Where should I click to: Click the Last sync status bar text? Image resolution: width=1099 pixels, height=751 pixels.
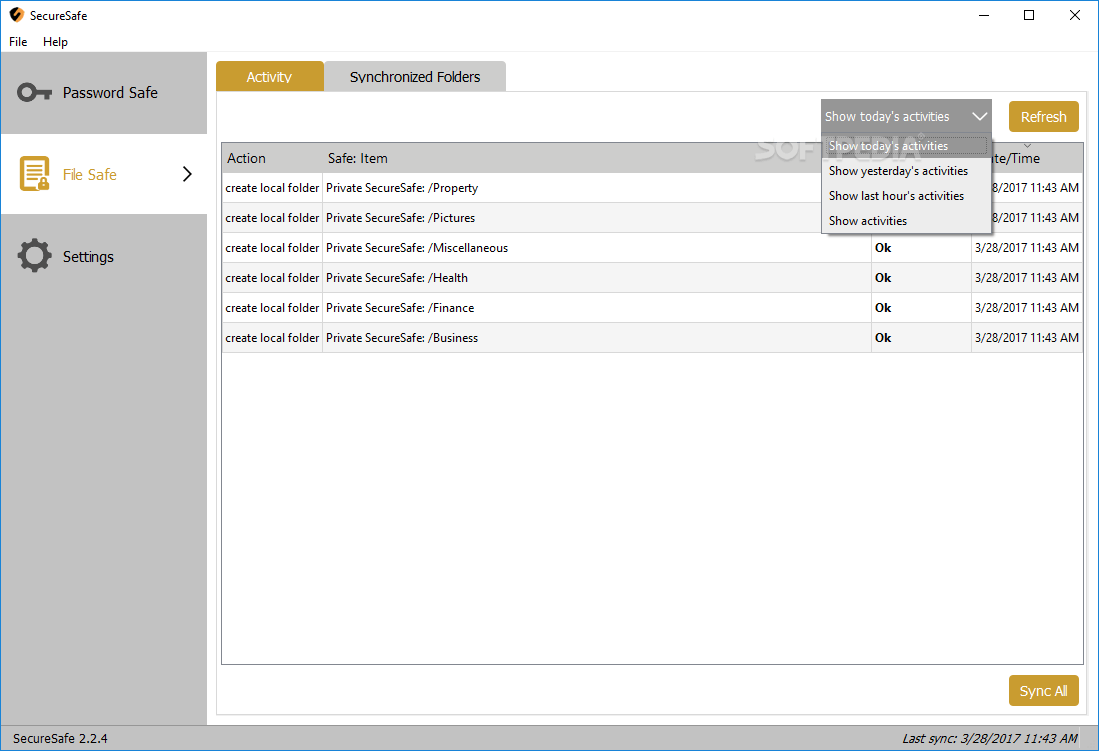coord(990,738)
